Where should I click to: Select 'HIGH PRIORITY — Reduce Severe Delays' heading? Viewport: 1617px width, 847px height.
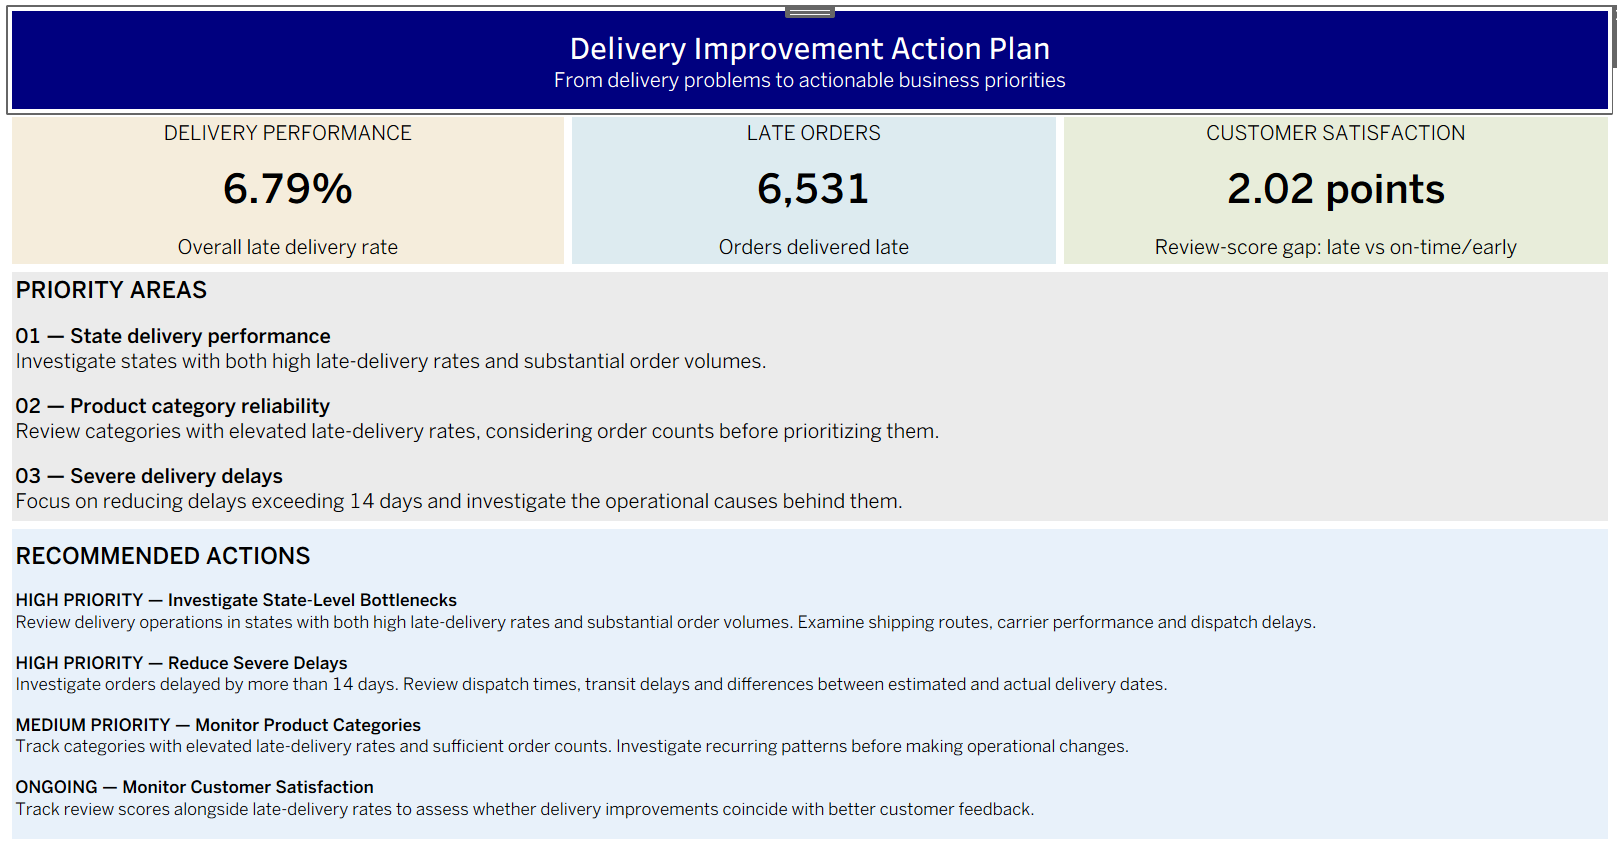point(181,663)
